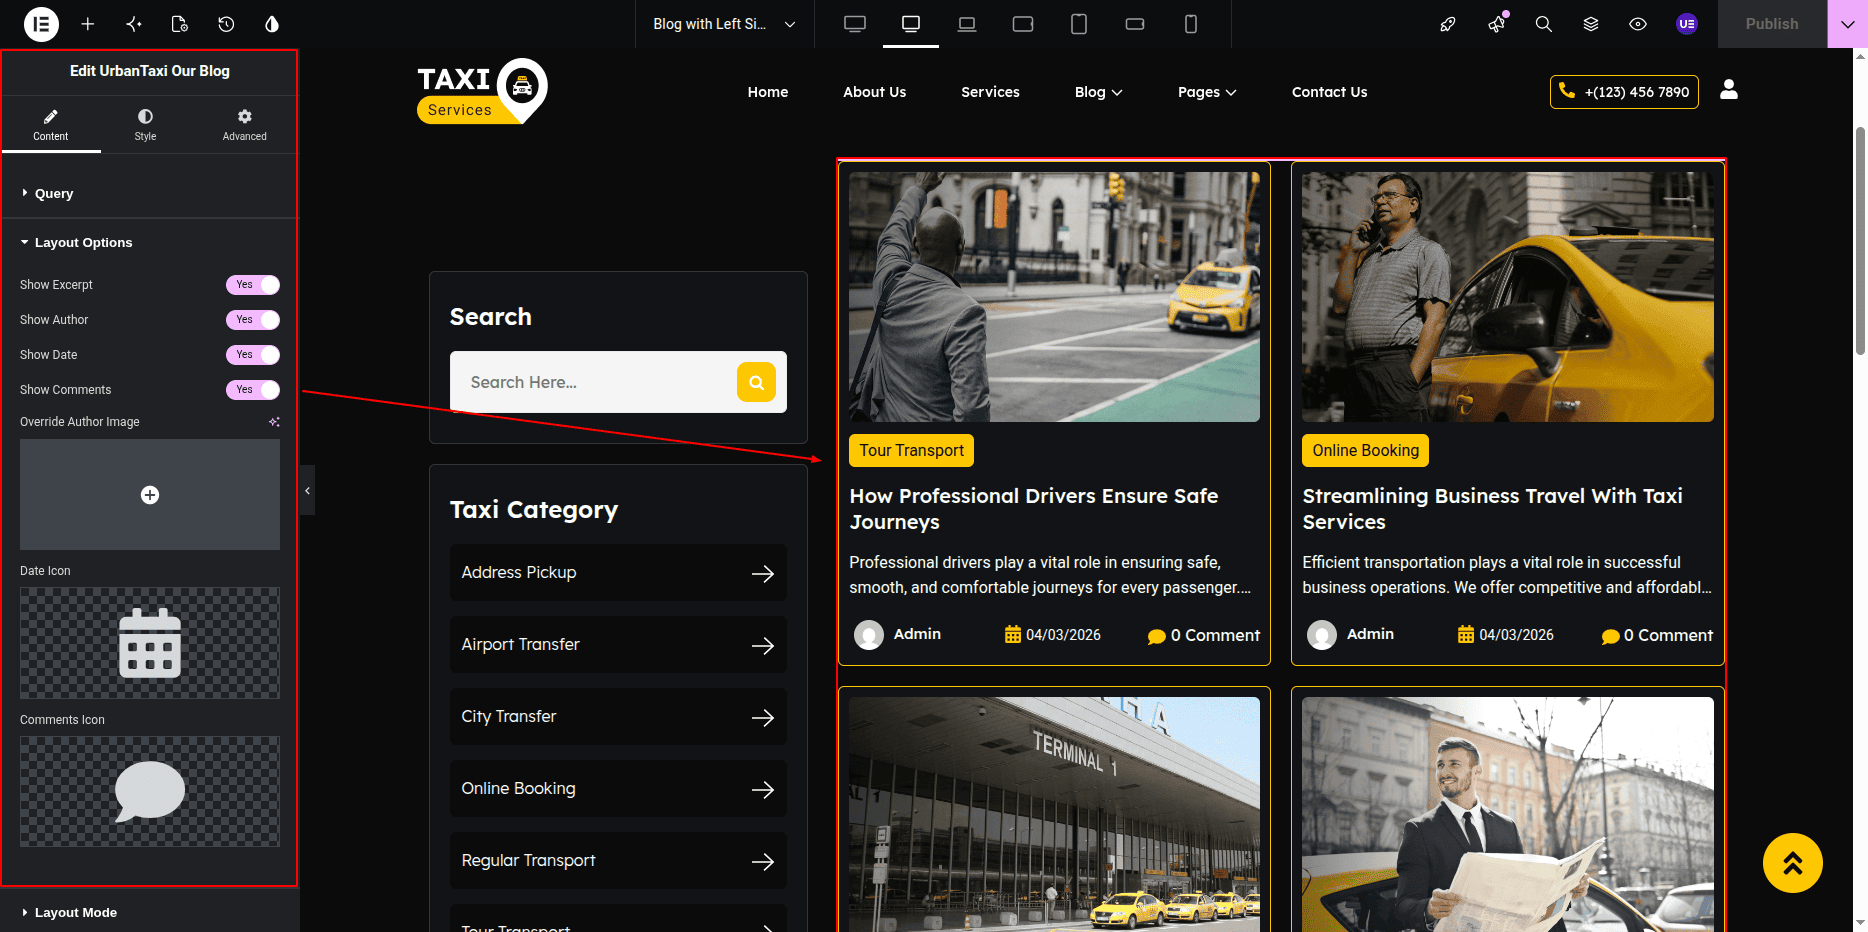Click the page vertical scrollbar
Viewport: 1868px width, 932px height.
click(x=1860, y=240)
